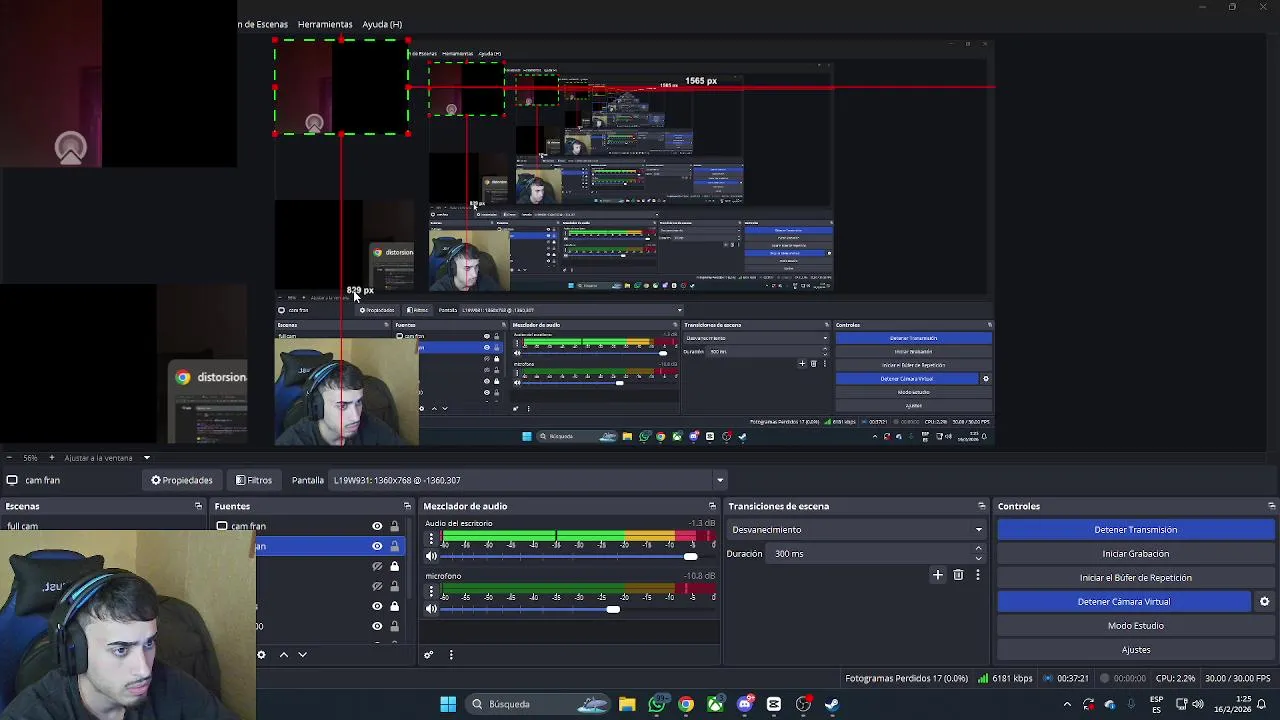Open microfono three-dot options
The height and width of the screenshot is (720, 1280).
tap(432, 591)
